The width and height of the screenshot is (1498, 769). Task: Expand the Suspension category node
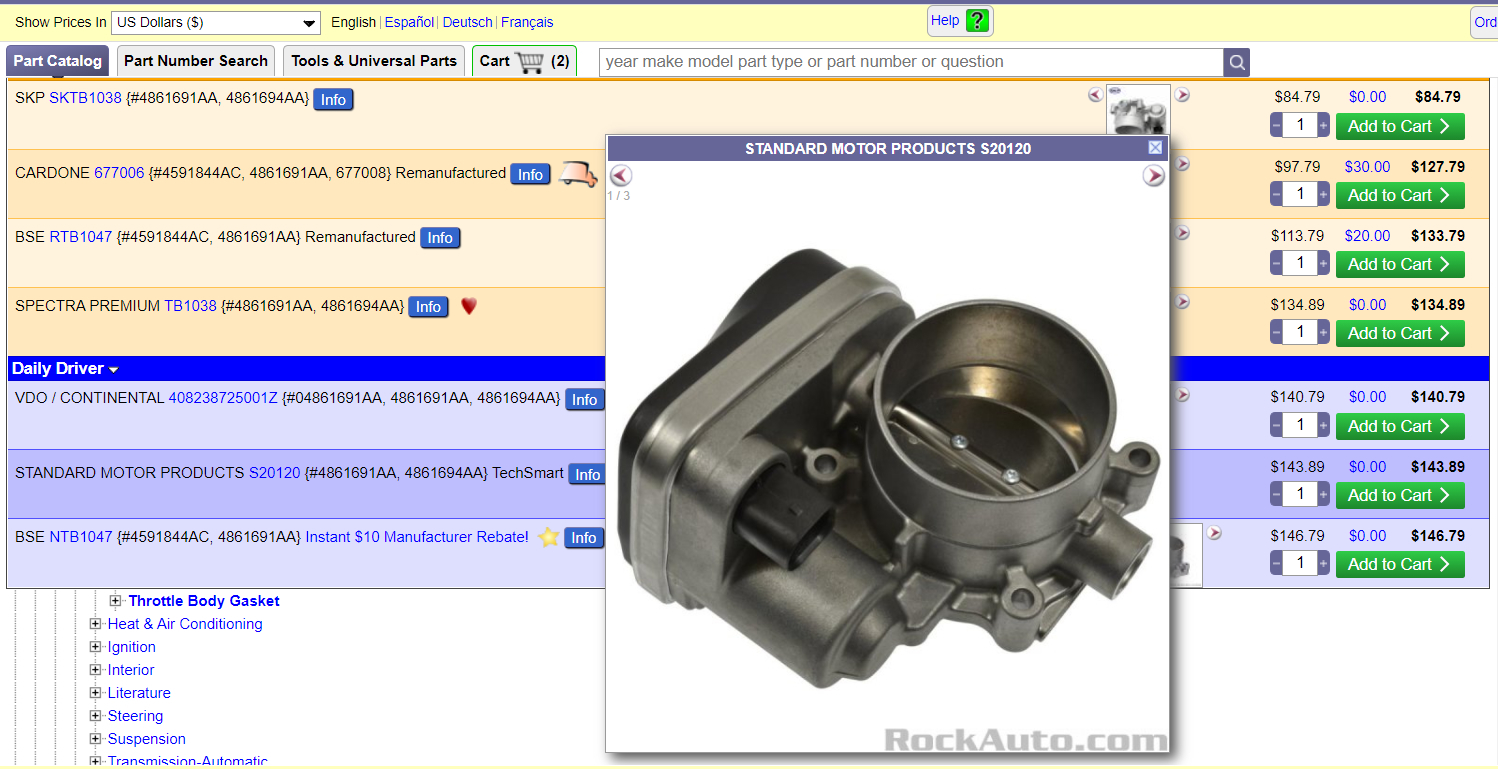click(95, 739)
